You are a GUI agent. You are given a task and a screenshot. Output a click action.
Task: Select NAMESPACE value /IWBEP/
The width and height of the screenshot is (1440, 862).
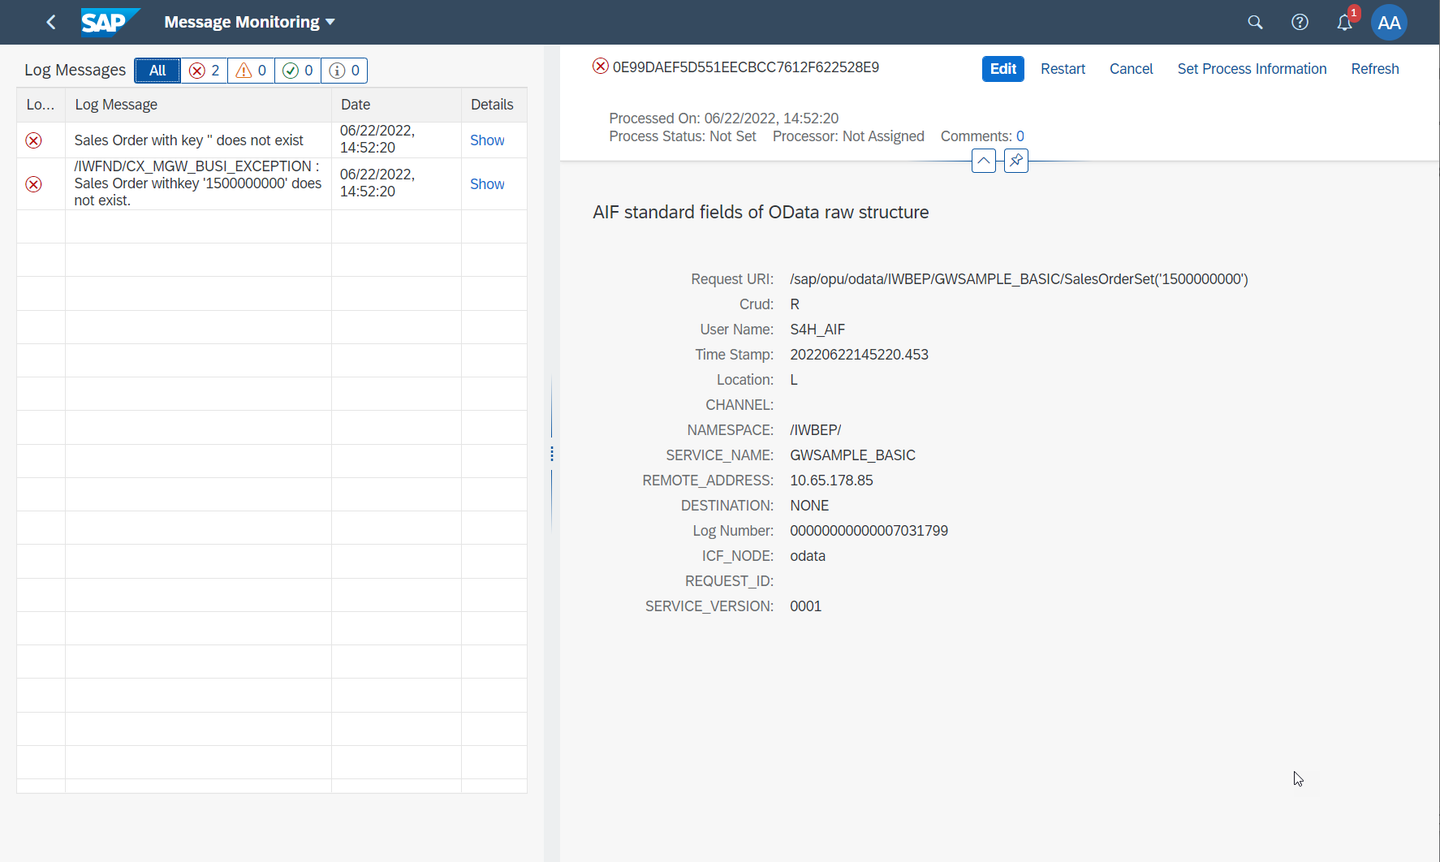point(815,430)
